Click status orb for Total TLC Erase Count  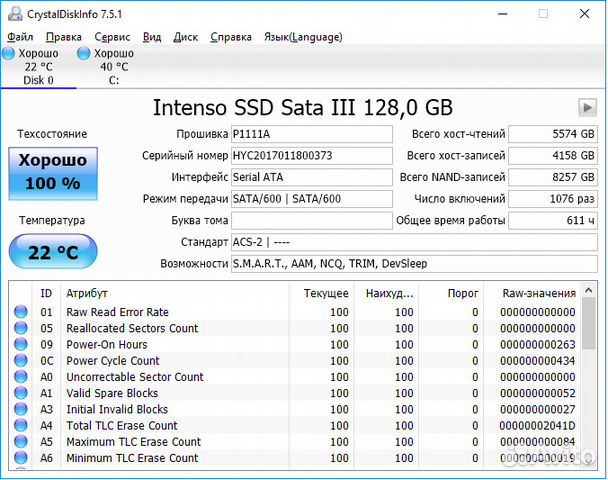tap(20, 426)
